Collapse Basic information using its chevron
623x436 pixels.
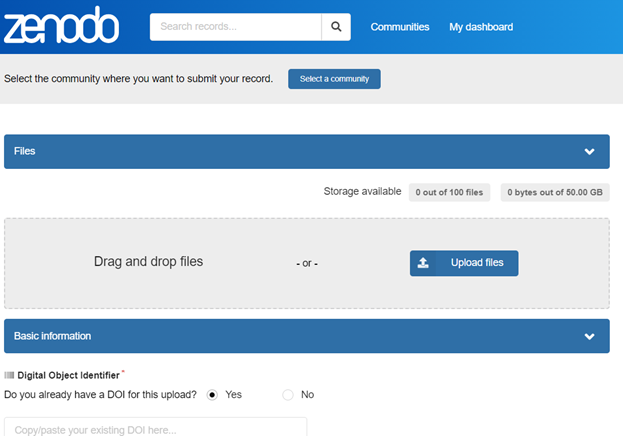click(589, 336)
